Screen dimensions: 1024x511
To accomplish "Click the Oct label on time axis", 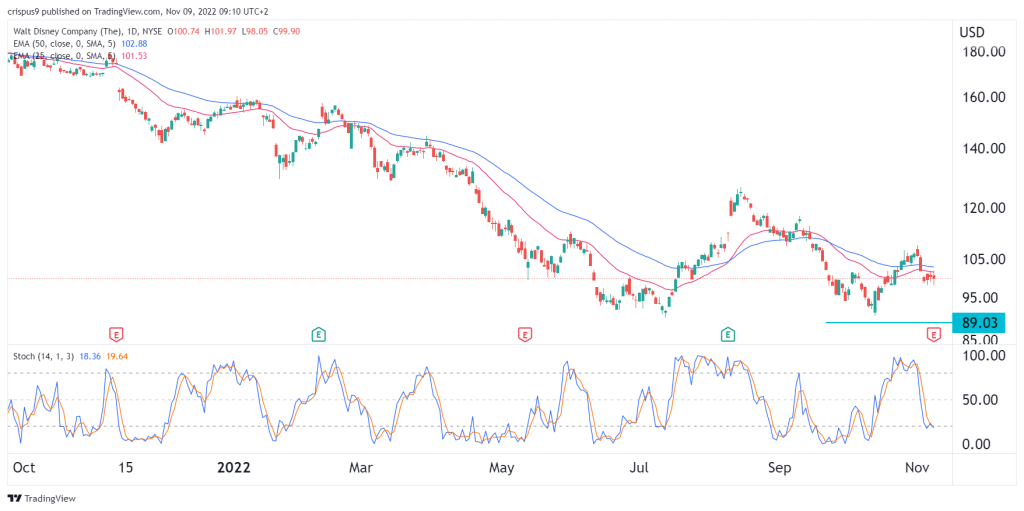I will 24,469.
